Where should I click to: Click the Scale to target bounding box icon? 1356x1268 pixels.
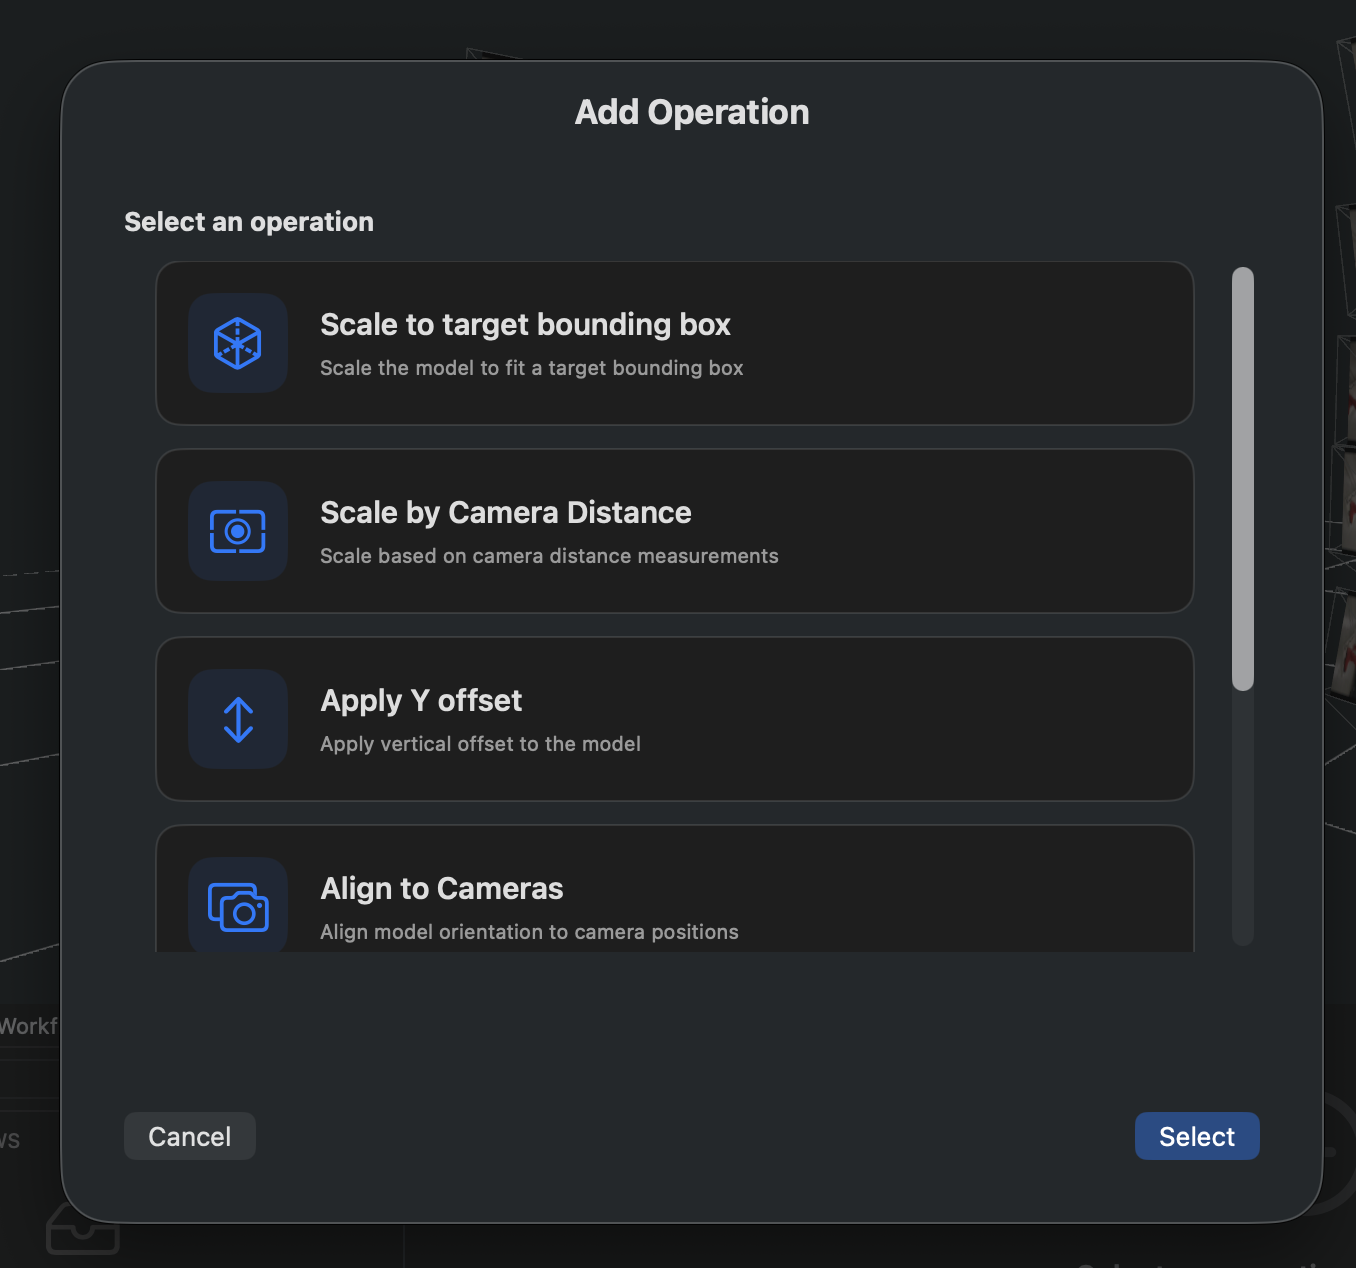point(237,343)
